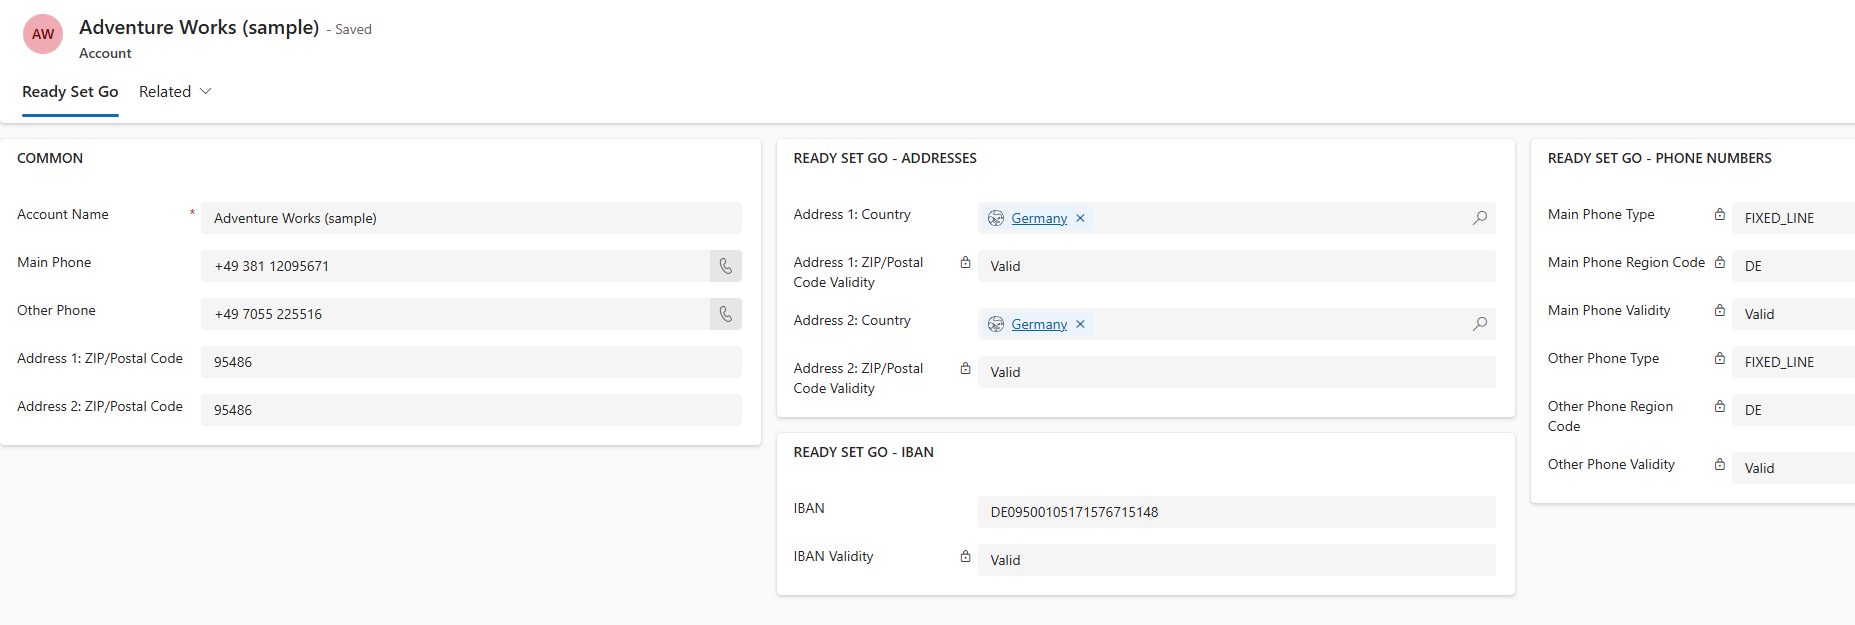The image size is (1855, 625).
Task: Open Germany link in Address 2: Country
Action: click(x=1039, y=324)
